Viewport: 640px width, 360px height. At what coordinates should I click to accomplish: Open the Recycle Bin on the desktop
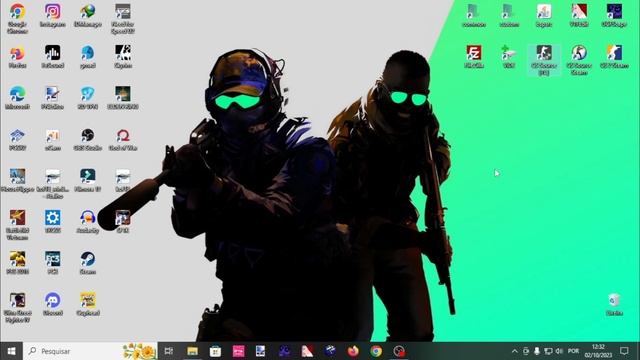coord(614,304)
